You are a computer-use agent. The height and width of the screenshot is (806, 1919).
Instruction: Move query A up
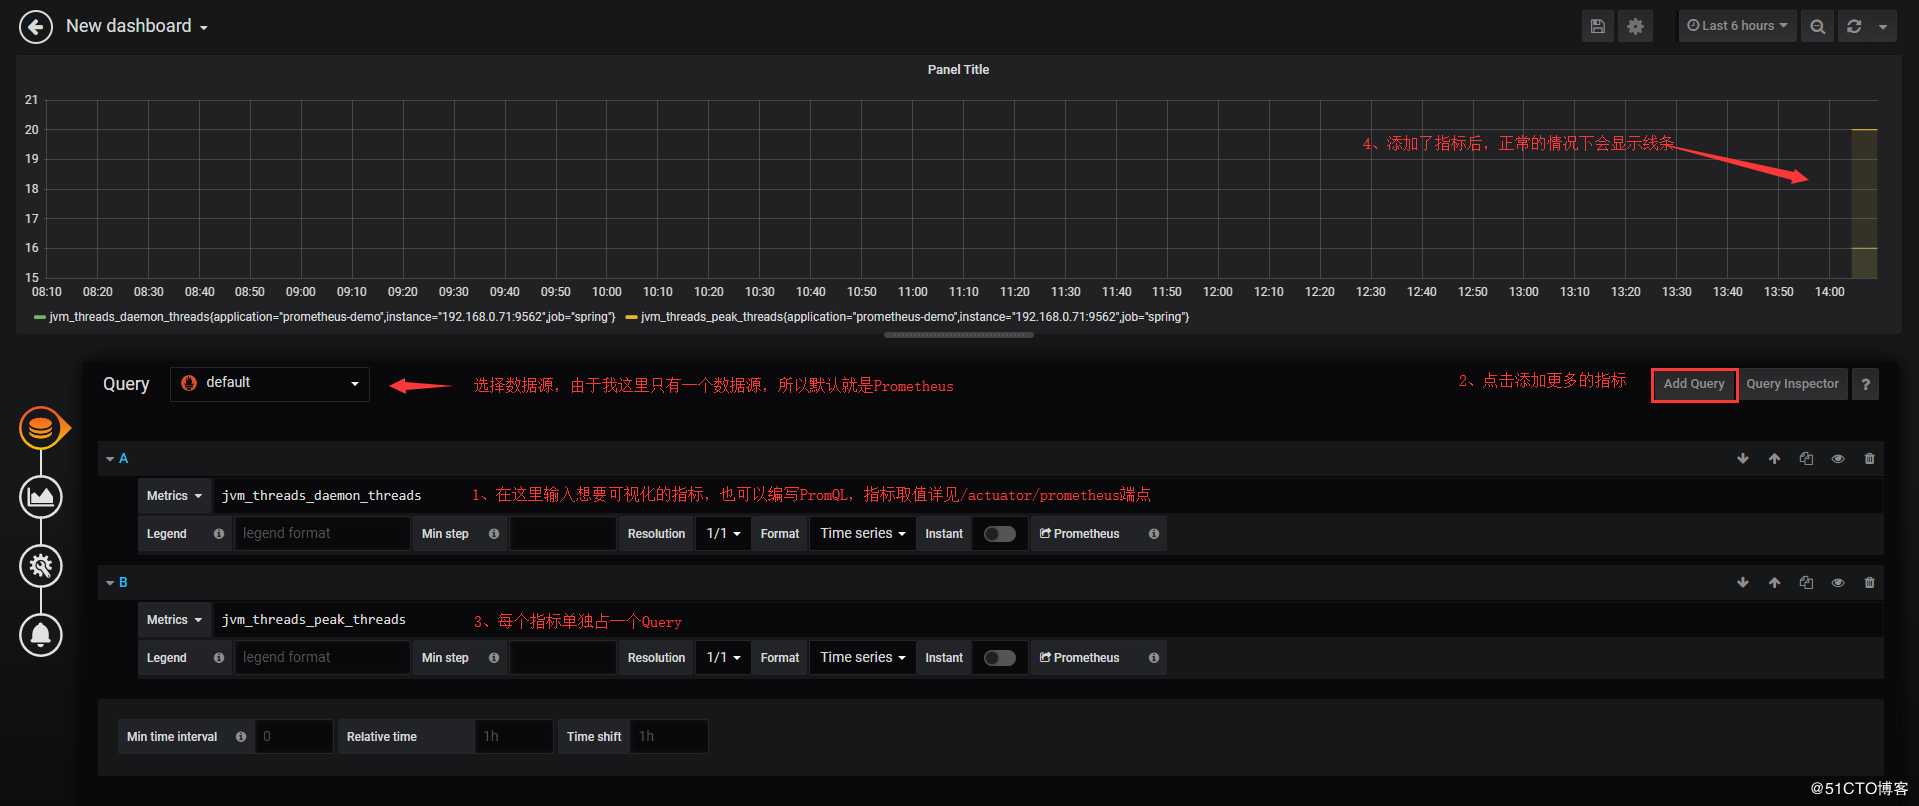pyautogui.click(x=1774, y=458)
